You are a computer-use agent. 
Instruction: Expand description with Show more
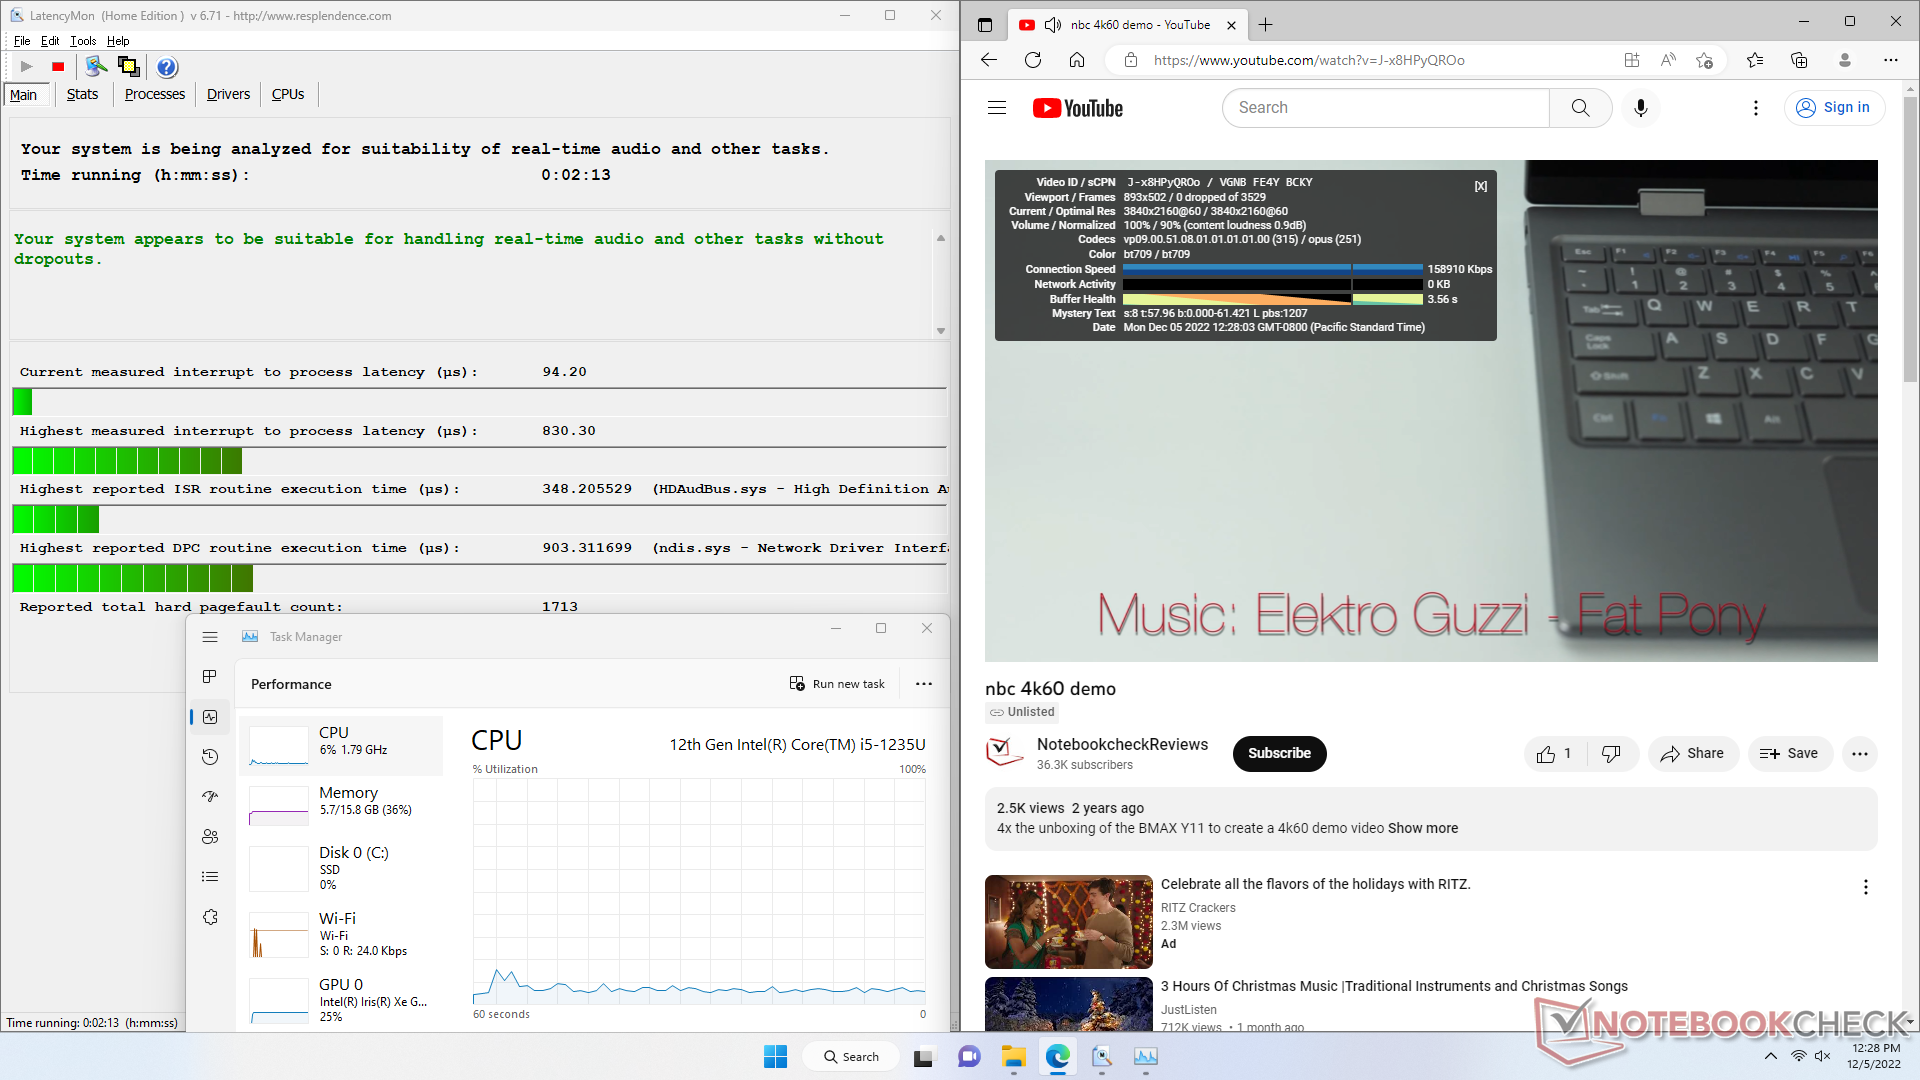tap(1423, 828)
